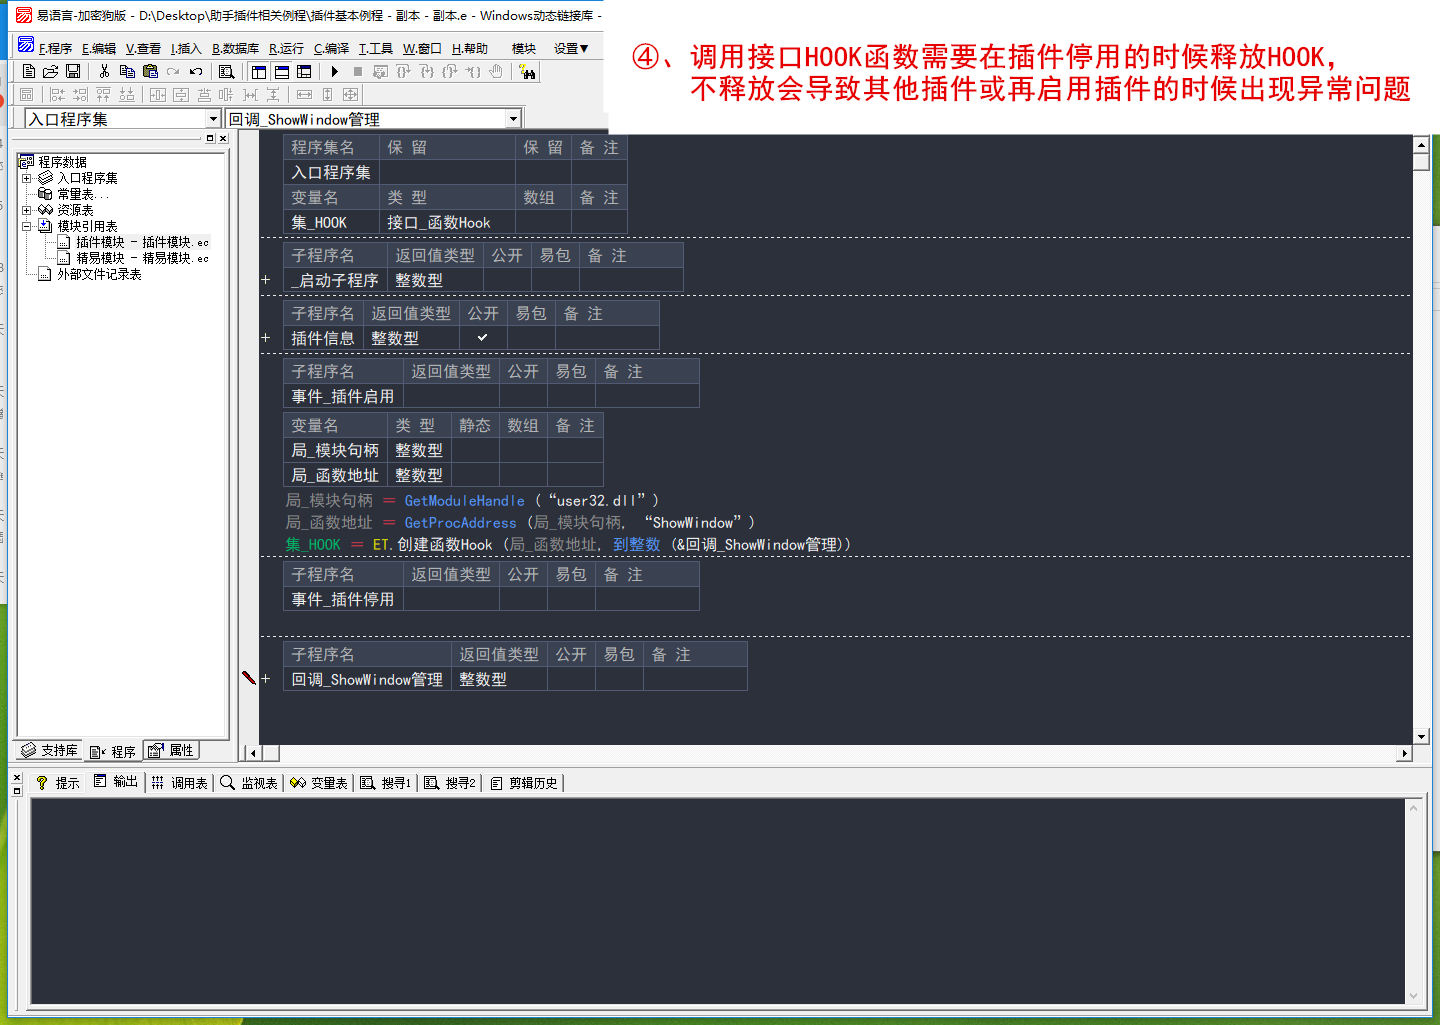Toggle 公开 cell for 事件_插件停用 row

tap(523, 599)
